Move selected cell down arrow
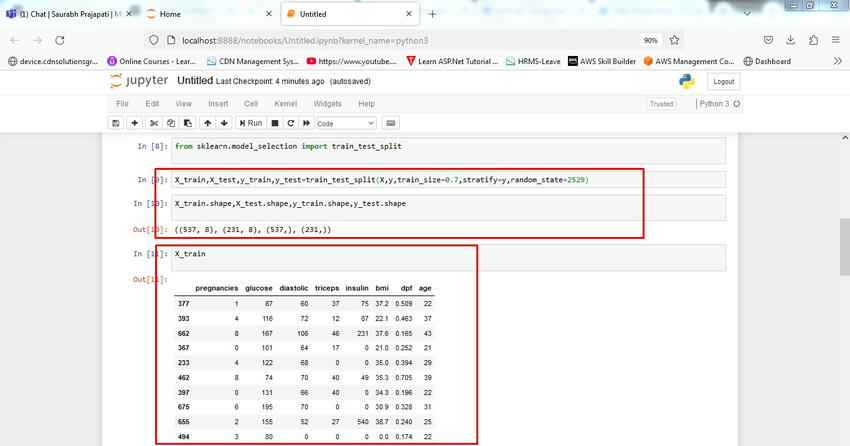The height and width of the screenshot is (446, 850). (224, 123)
